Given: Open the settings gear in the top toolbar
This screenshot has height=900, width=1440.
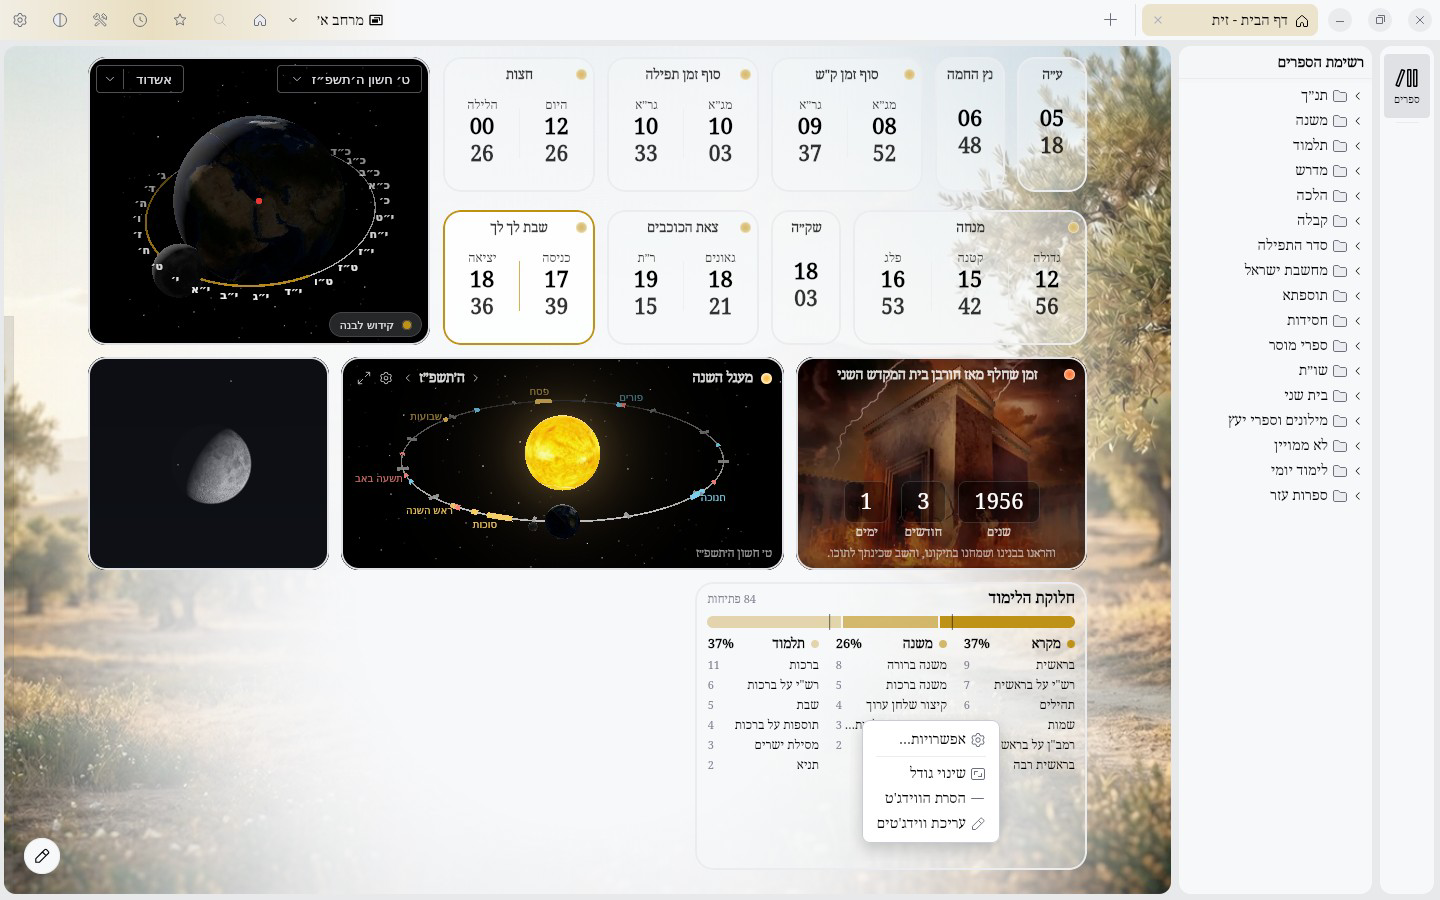Looking at the screenshot, I should click(x=20, y=20).
